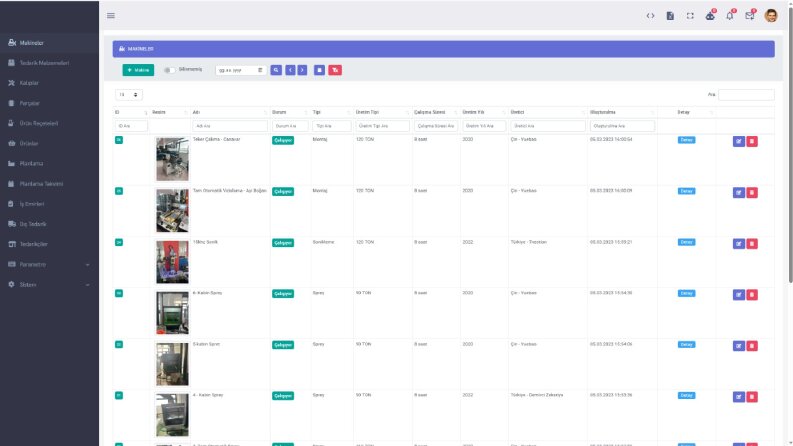Click the date input field

(x=241, y=70)
